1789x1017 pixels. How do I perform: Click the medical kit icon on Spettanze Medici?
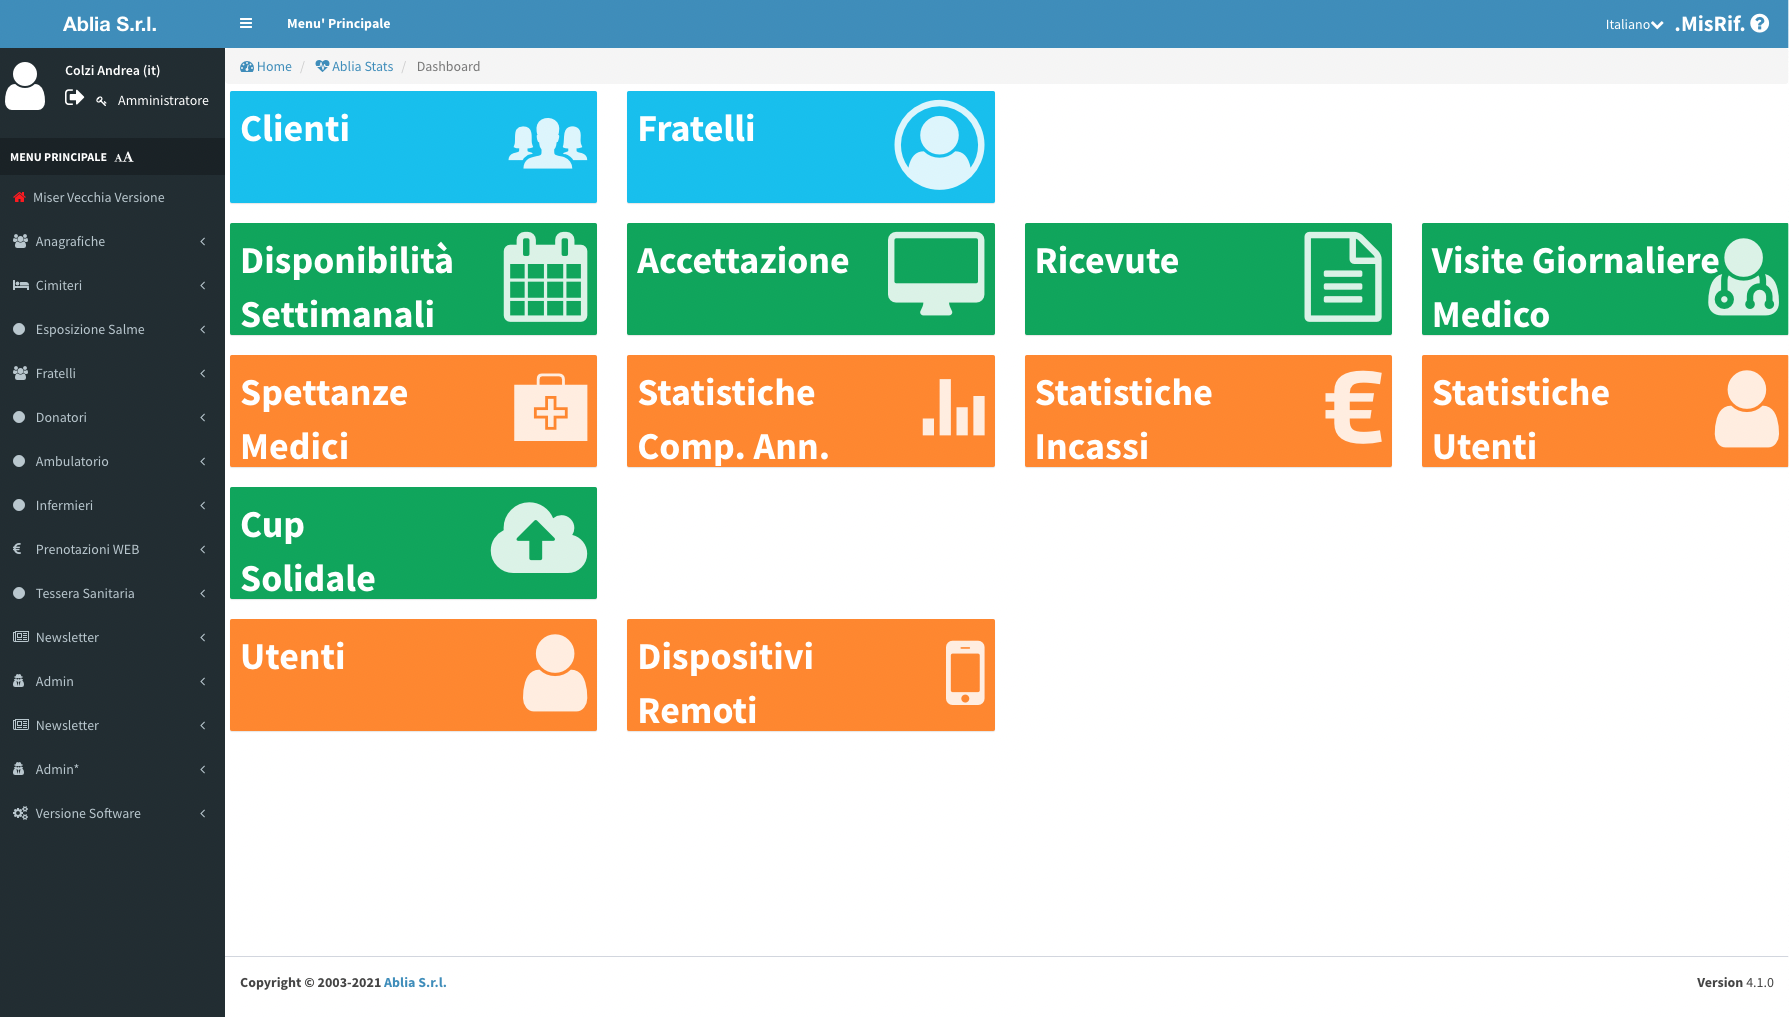550,408
